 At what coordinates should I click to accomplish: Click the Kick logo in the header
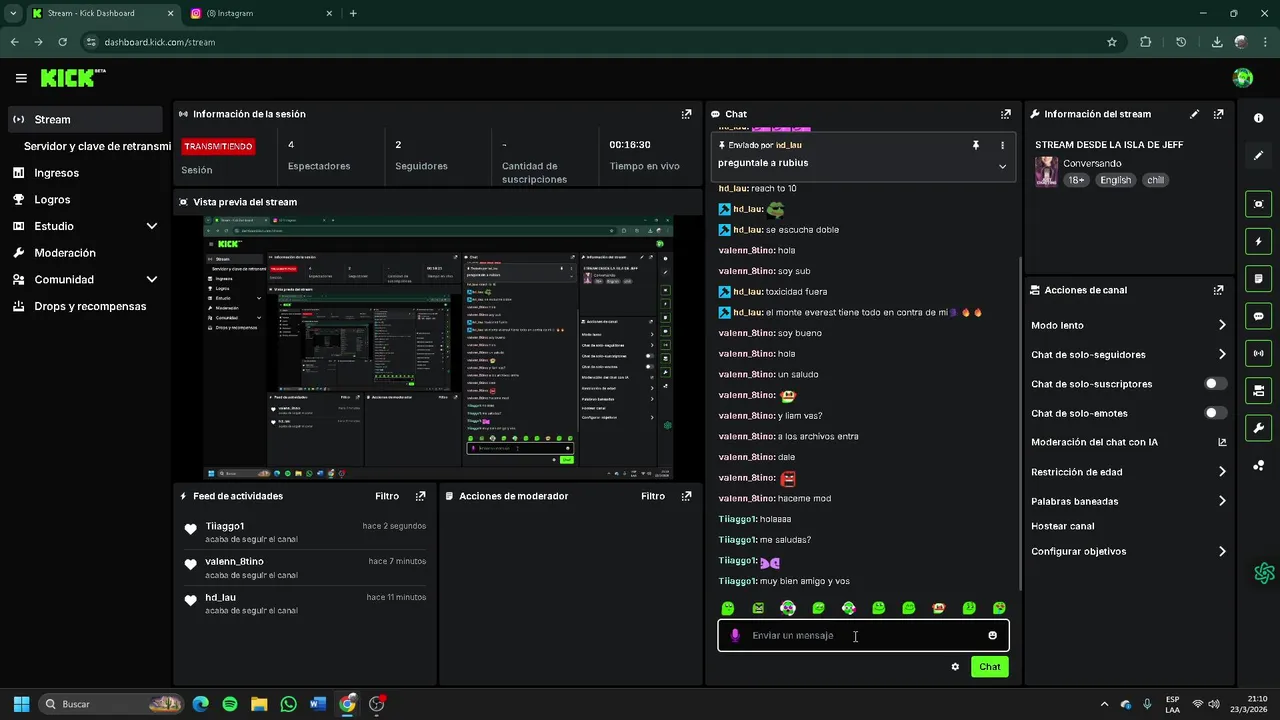[72, 78]
